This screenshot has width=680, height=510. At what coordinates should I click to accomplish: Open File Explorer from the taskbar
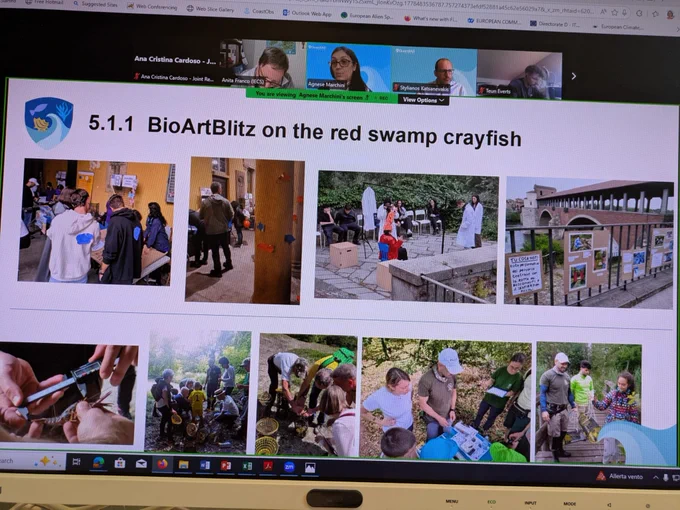click(183, 464)
